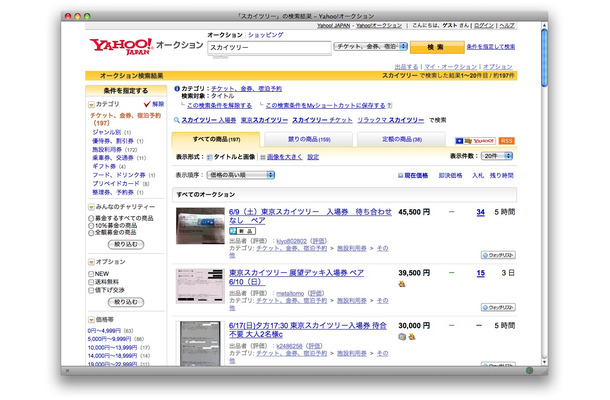The height and width of the screenshot is (400, 610).
Task: Select the 募金するすべての商品 radio button
Action: [x=91, y=218]
